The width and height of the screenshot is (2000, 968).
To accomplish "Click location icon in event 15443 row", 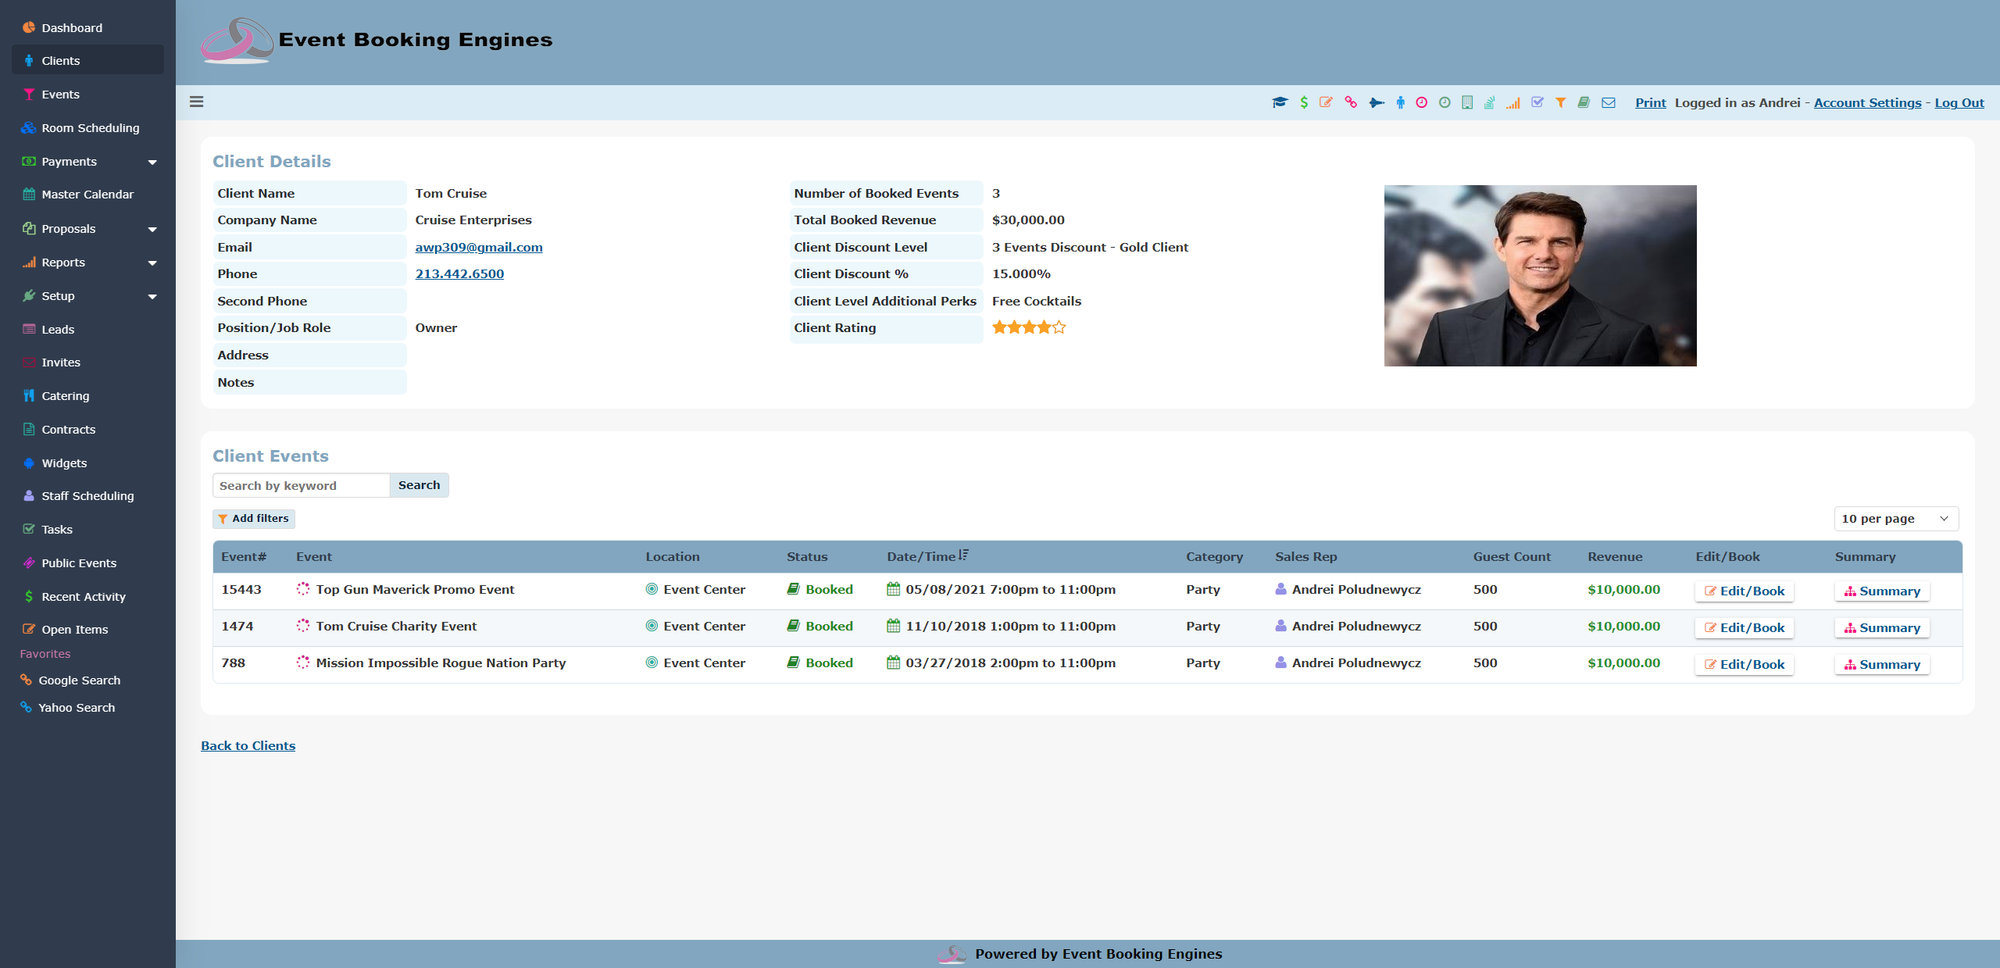I will pos(651,589).
